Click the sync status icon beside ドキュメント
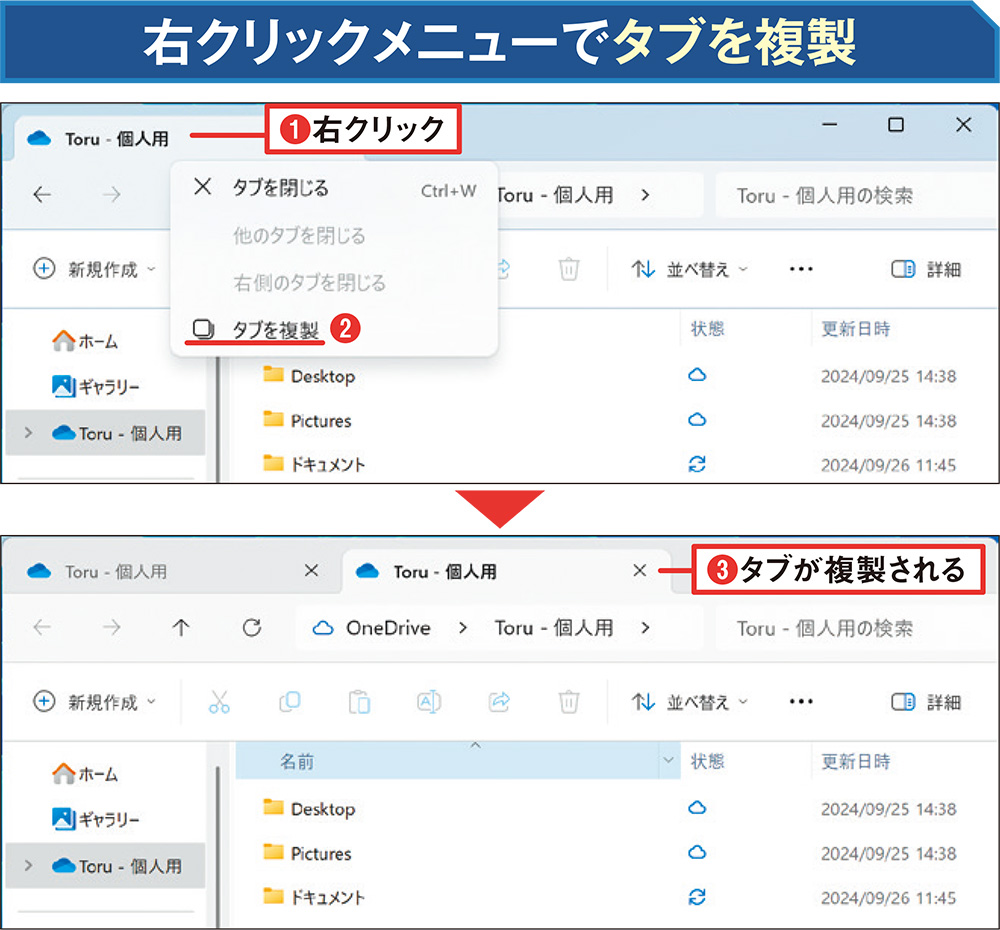The height and width of the screenshot is (930, 1000). [x=697, y=897]
